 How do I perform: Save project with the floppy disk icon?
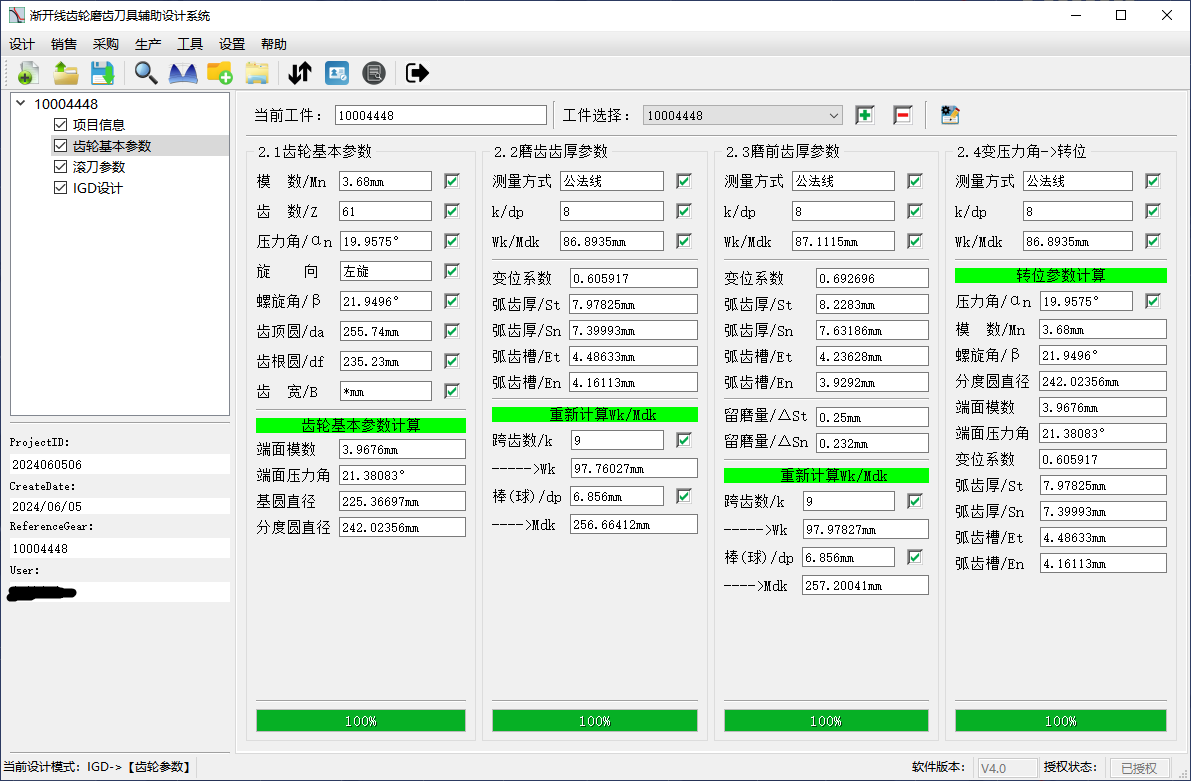[x=103, y=73]
